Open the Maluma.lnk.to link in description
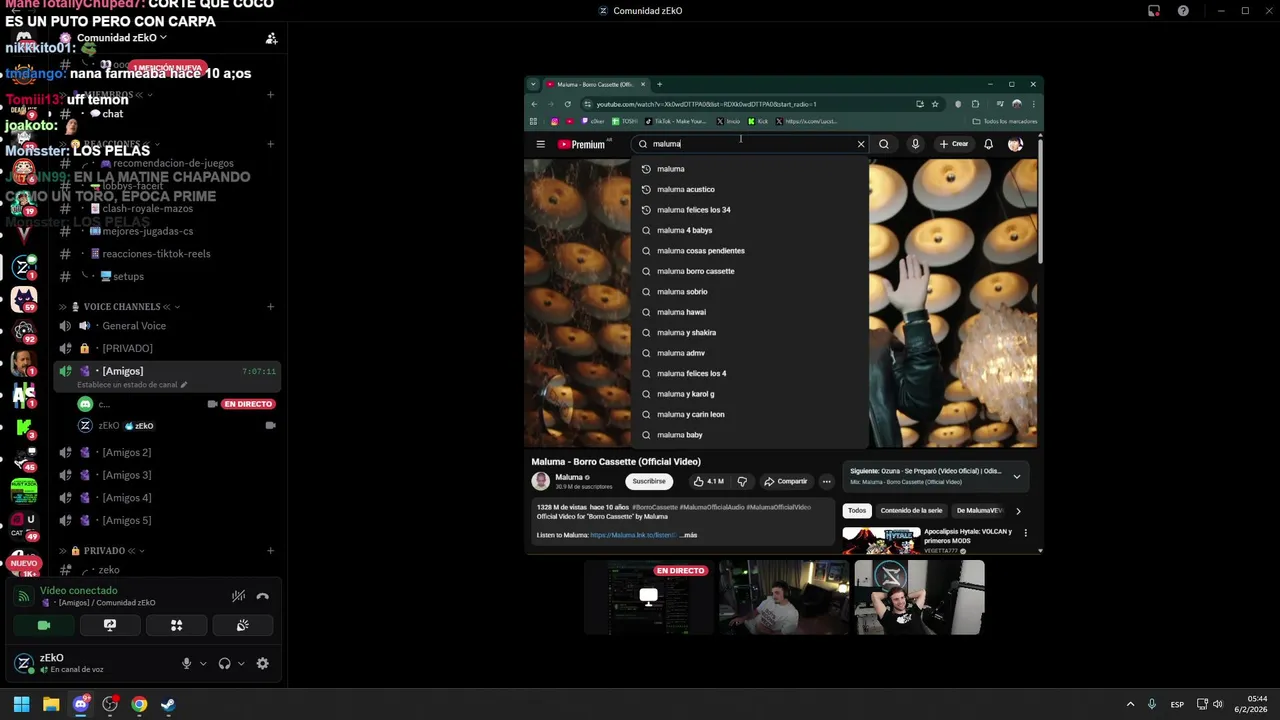This screenshot has width=1280, height=720. pos(633,535)
